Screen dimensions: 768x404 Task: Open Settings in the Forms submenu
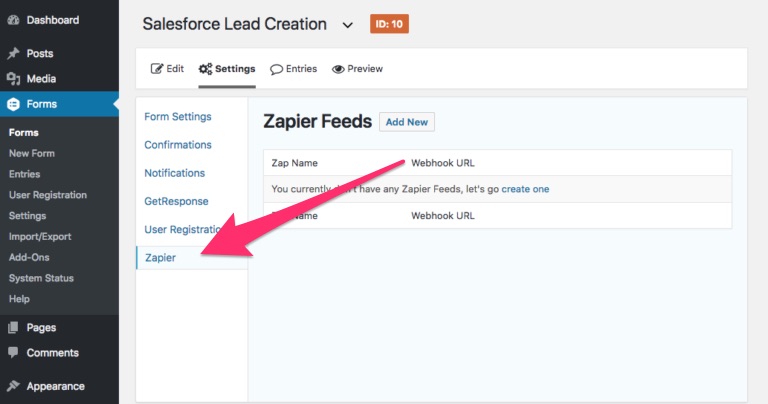(x=27, y=215)
